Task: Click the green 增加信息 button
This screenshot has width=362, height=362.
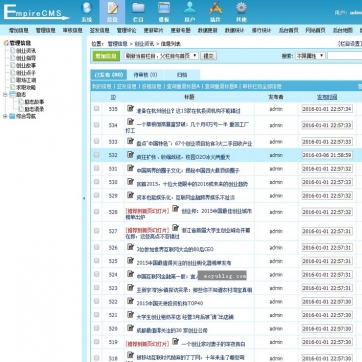Action: tap(106, 56)
